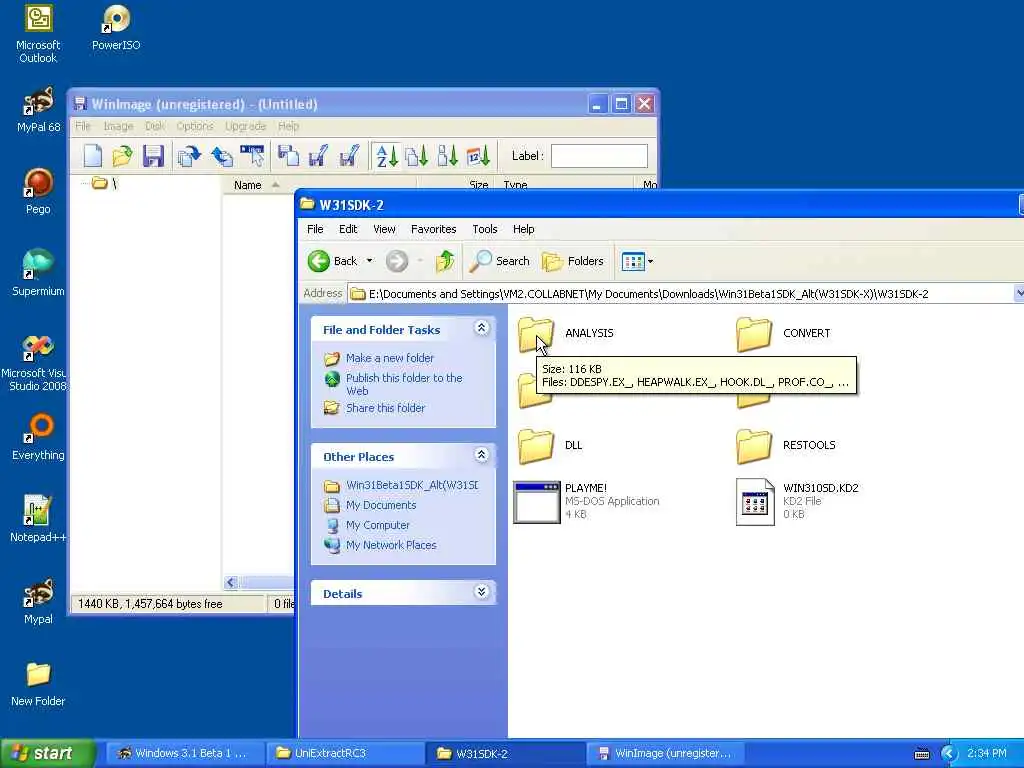Viewport: 1024px width, 768px height.
Task: Open Win31Beta1SDK_Alt parent folder link
Action: click(x=411, y=485)
